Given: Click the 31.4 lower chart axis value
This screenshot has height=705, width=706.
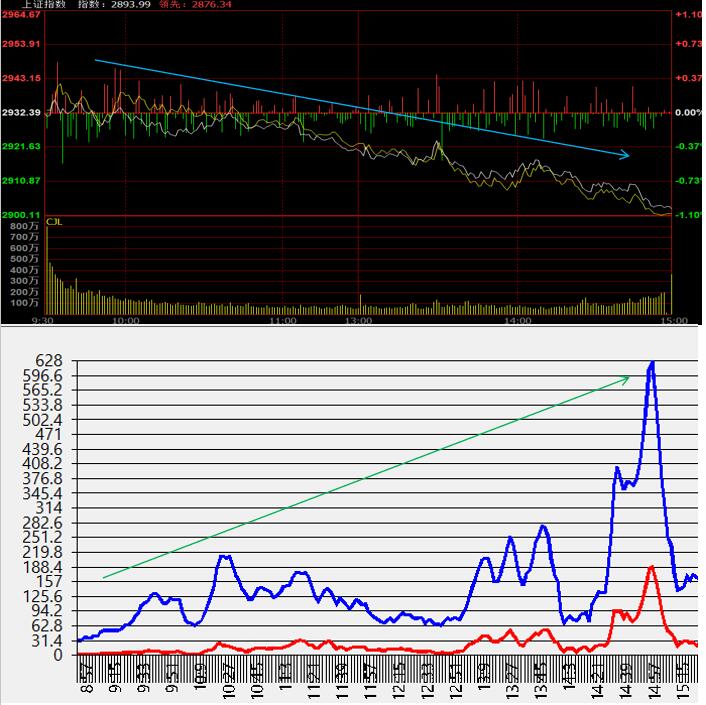Looking at the screenshot, I should coord(46,641).
